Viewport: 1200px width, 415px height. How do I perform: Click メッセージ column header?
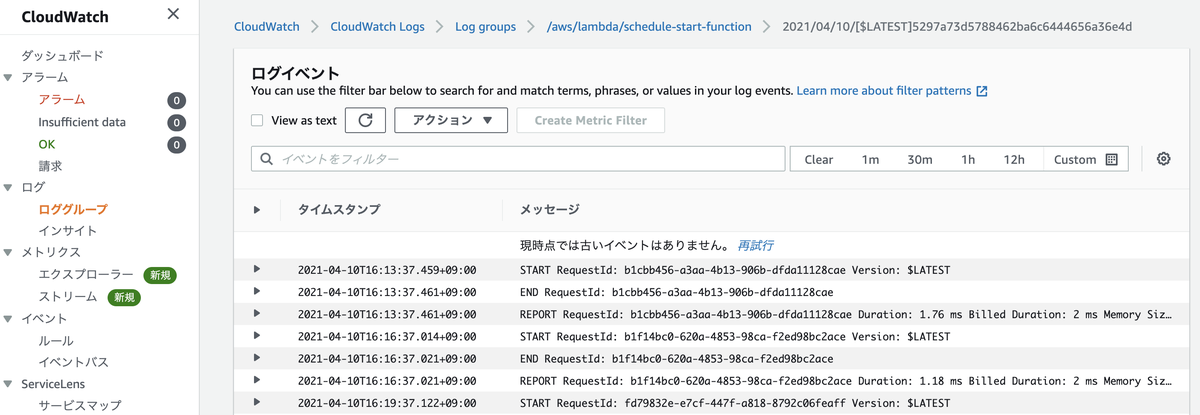549,210
